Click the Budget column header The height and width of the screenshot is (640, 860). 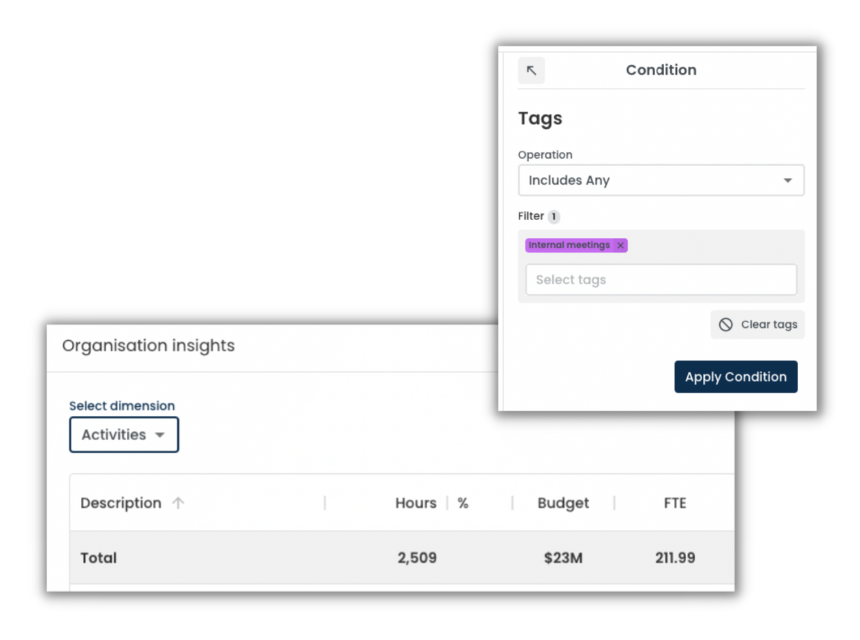pos(563,503)
